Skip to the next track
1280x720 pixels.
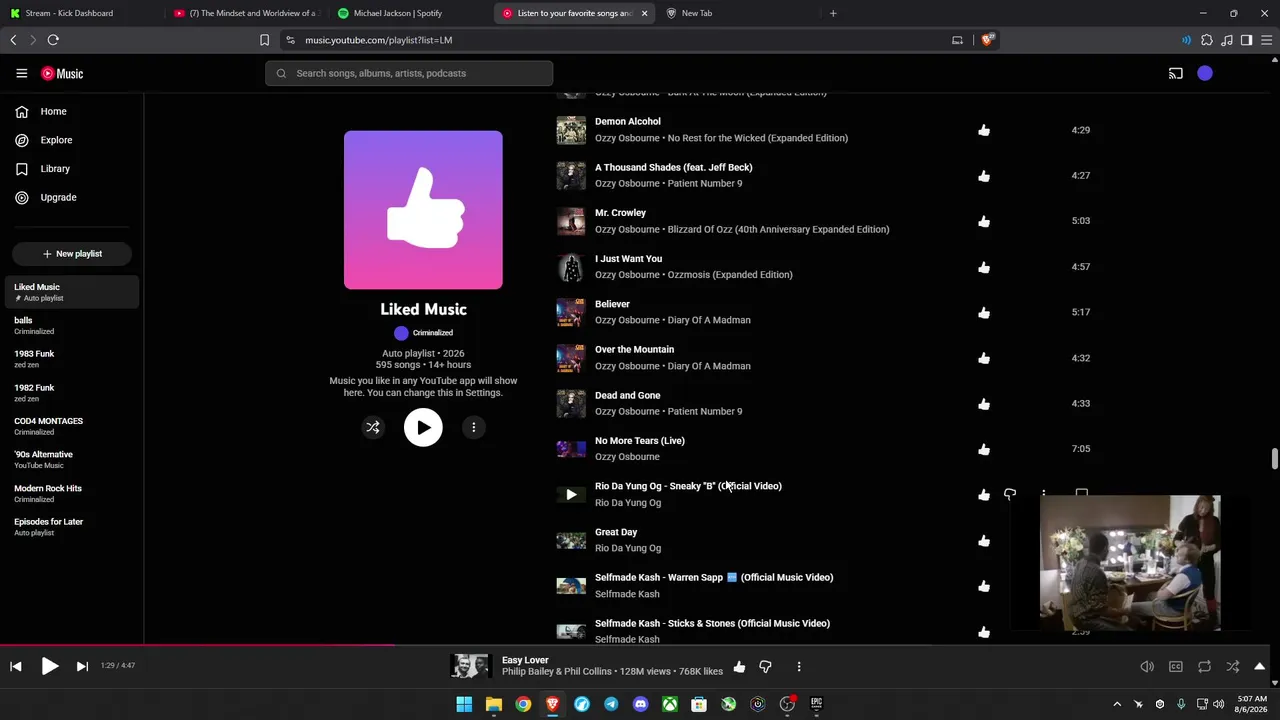[82, 666]
